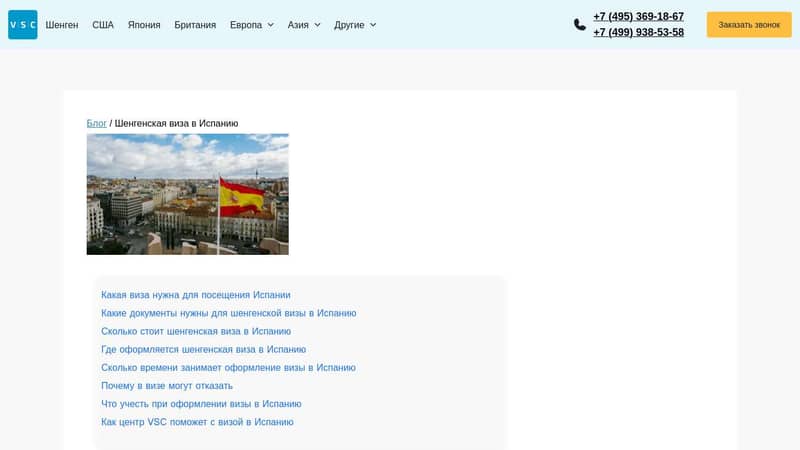
Task: Call the number +7 (495) 369-18-67
Action: (x=638, y=16)
